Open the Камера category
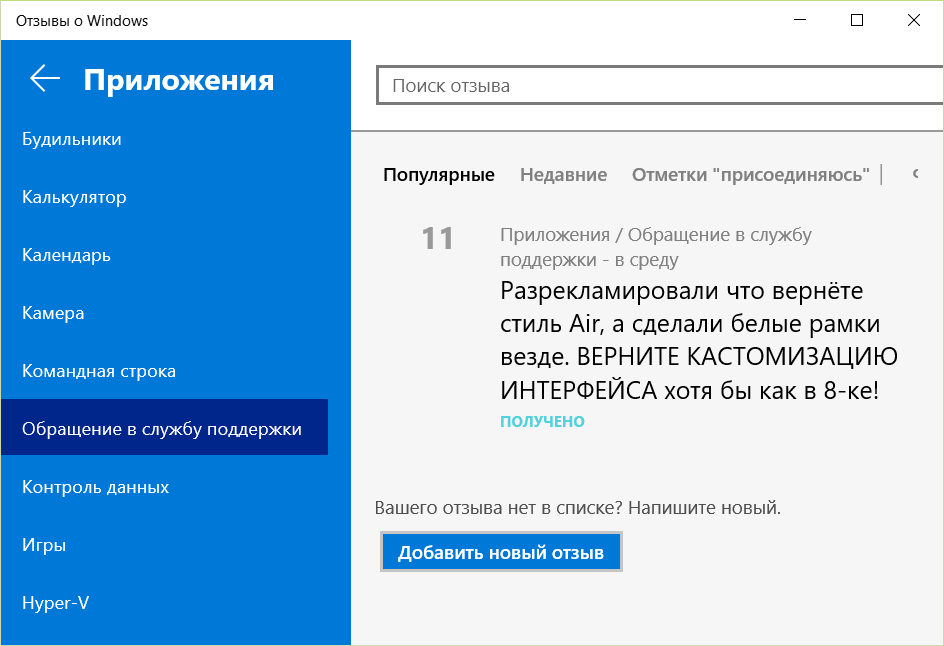 point(53,313)
